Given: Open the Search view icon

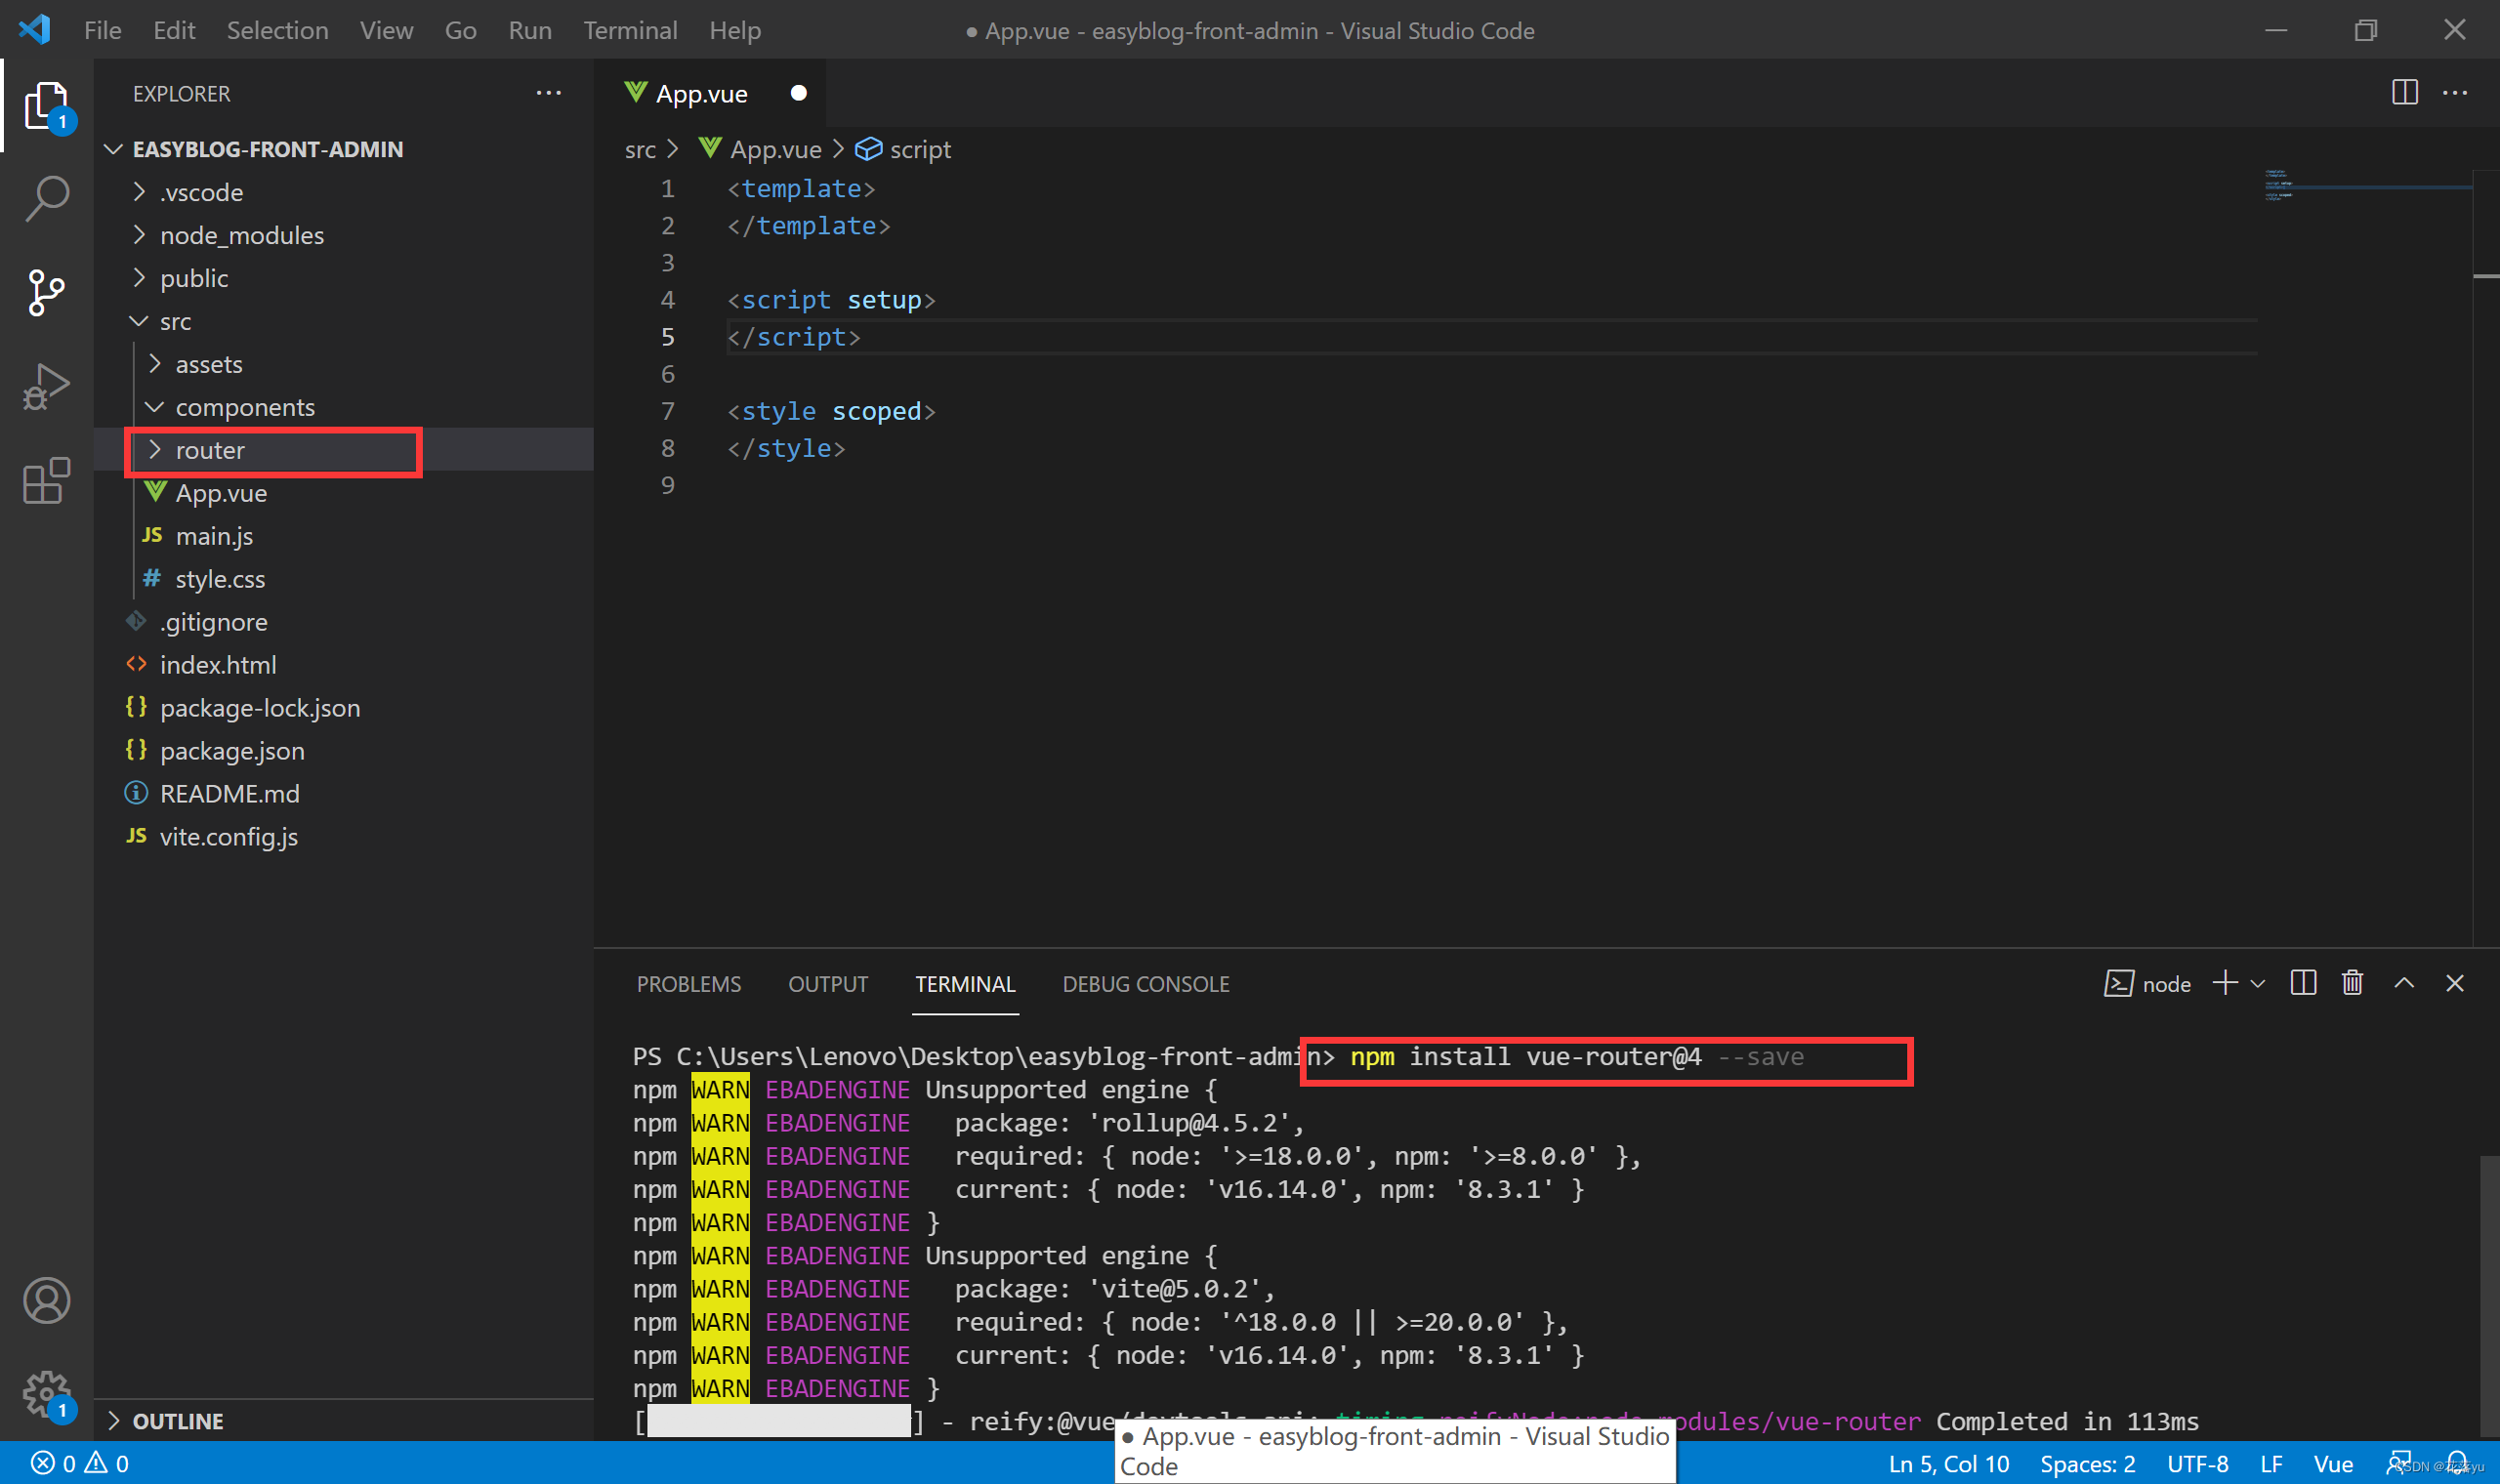Looking at the screenshot, I should click(47, 198).
